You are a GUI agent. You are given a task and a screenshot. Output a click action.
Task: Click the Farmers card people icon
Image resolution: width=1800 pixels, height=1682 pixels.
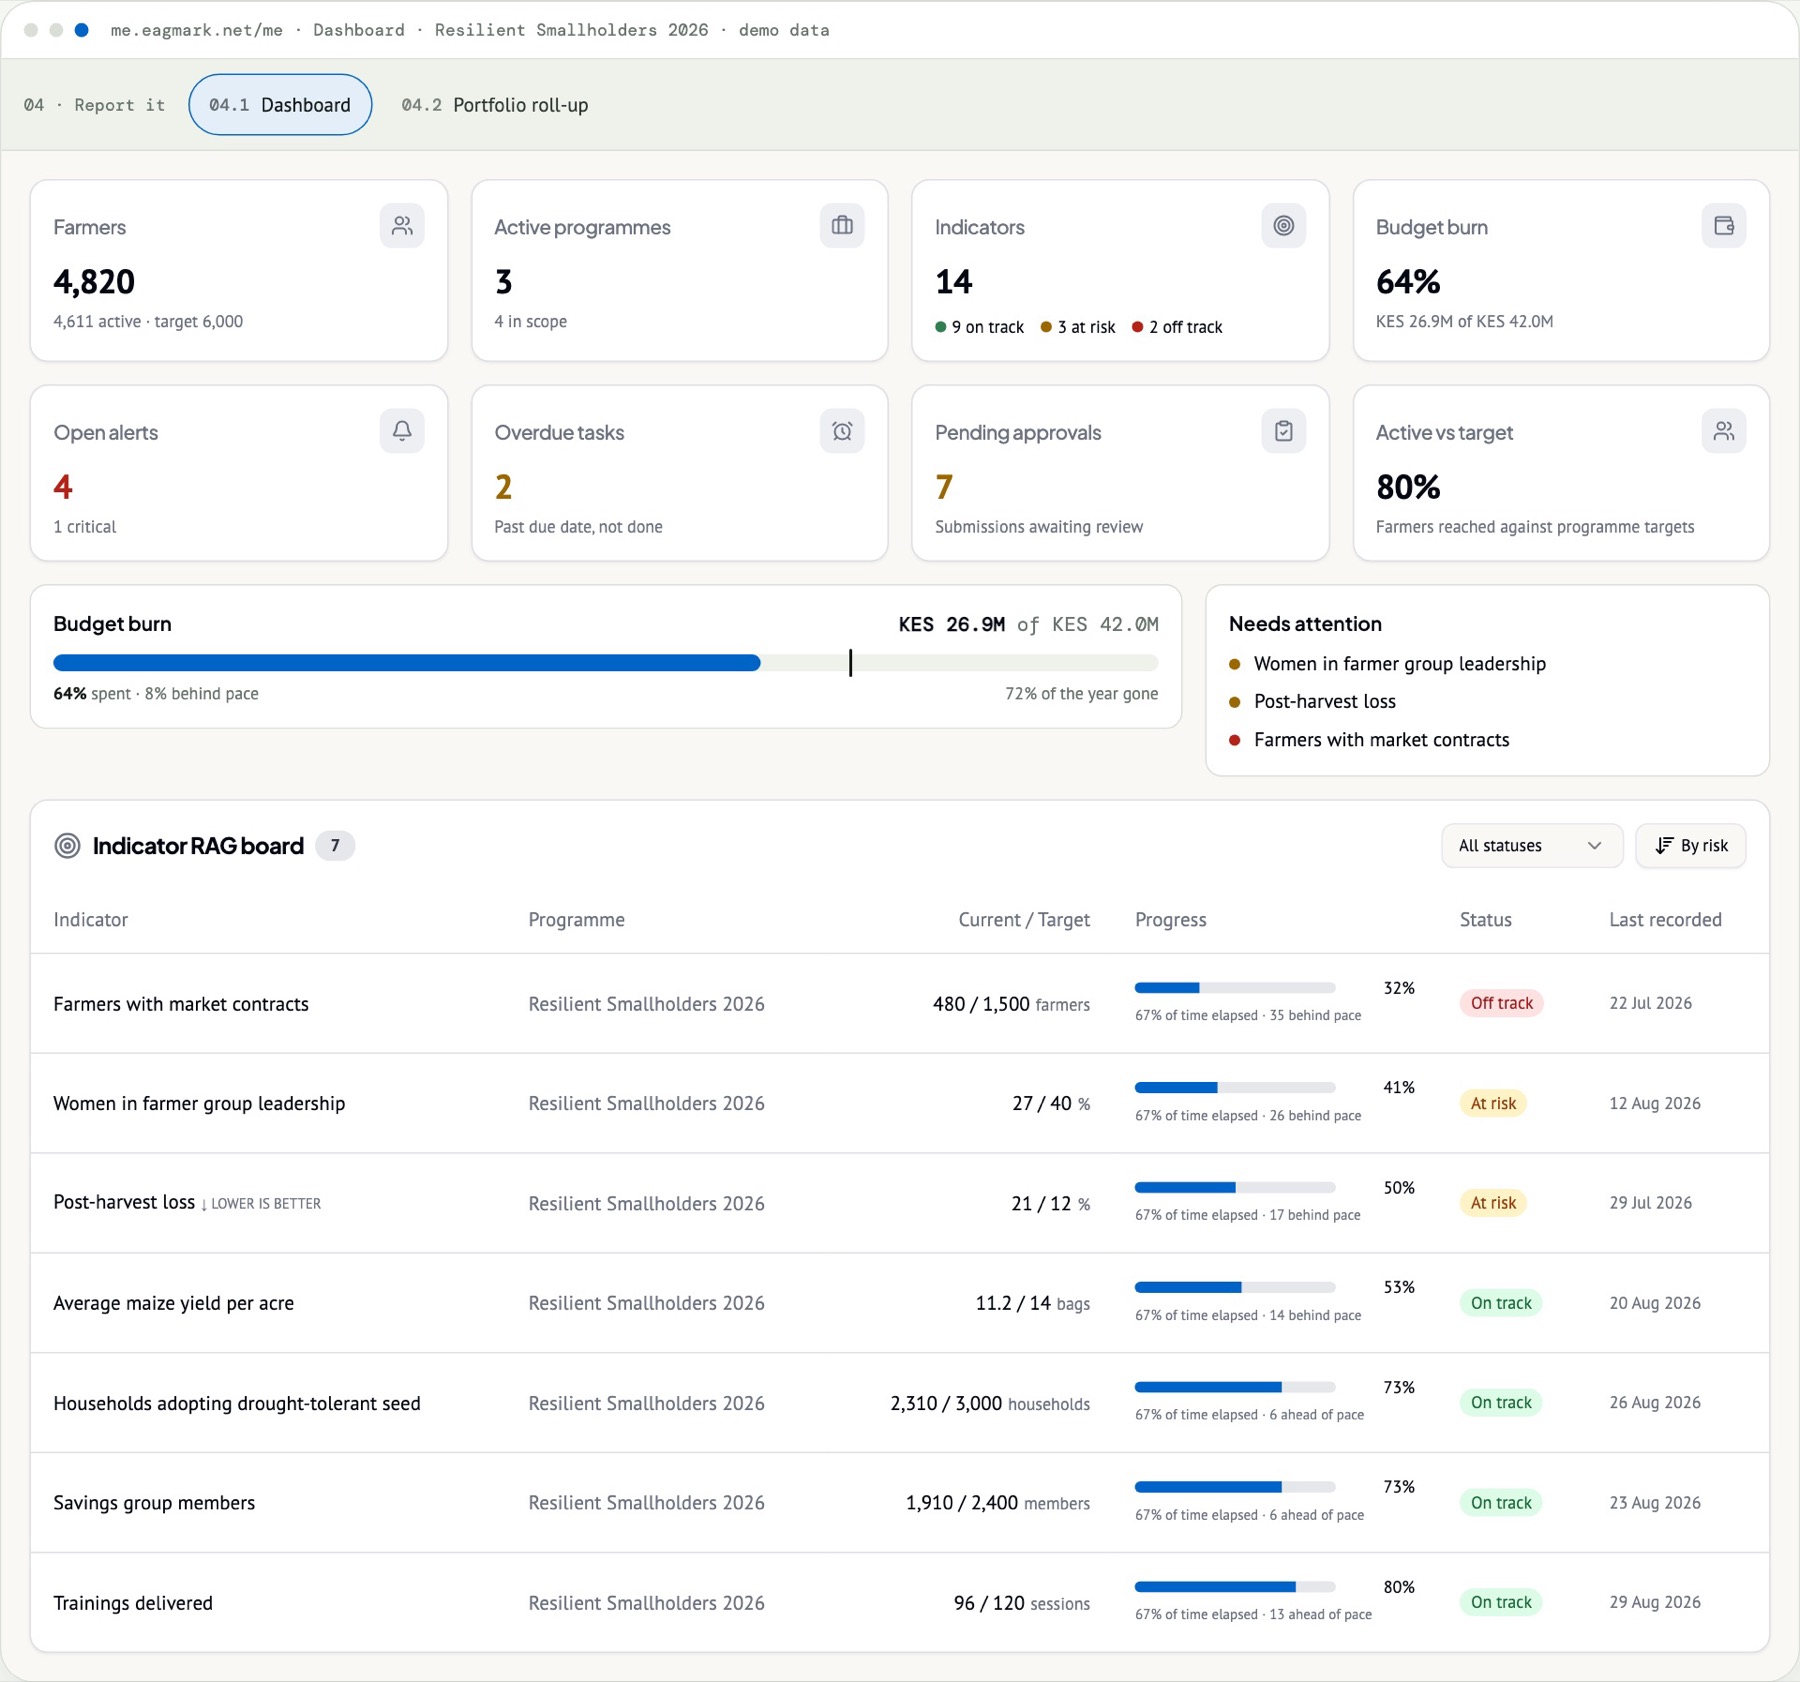point(402,226)
